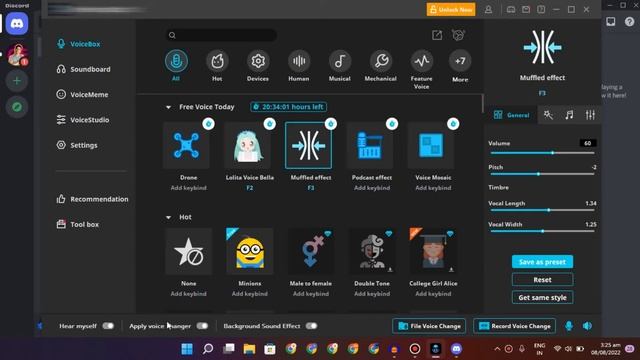
Task: Toggle the Apply voice changer switch
Action: [202, 326]
